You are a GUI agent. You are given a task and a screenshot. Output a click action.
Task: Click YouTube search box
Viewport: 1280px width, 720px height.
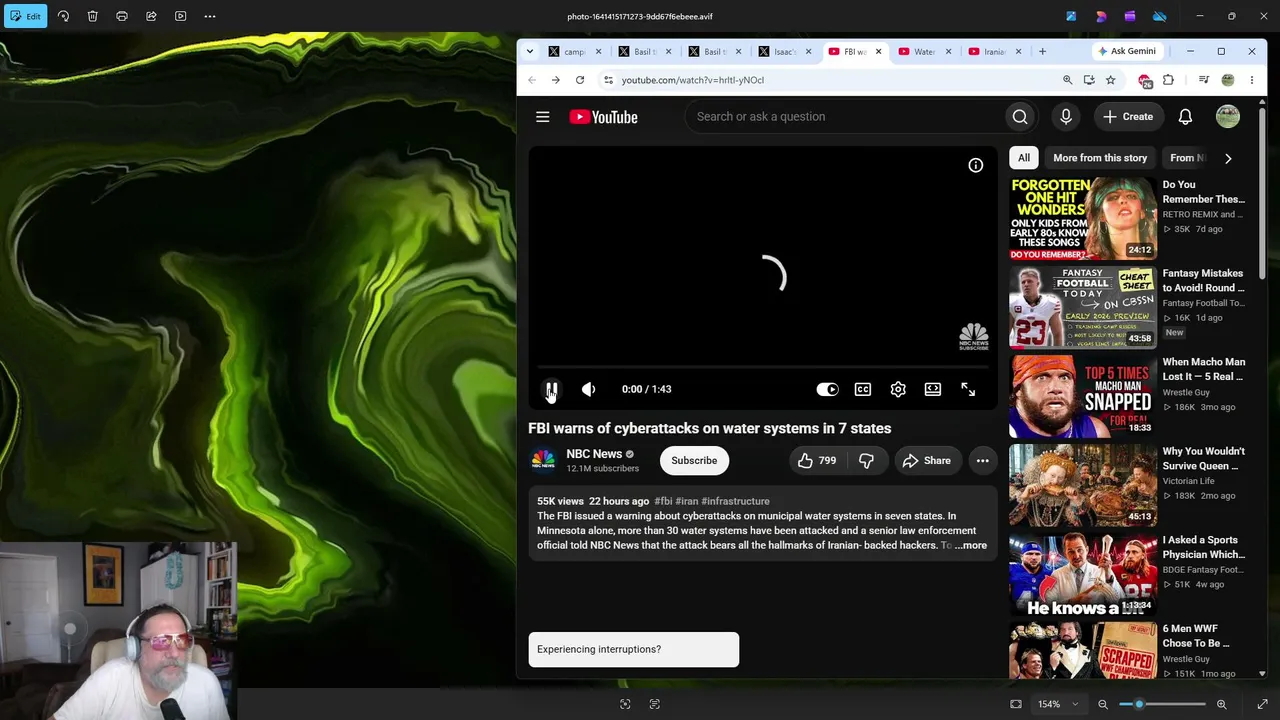pyautogui.click(x=844, y=117)
